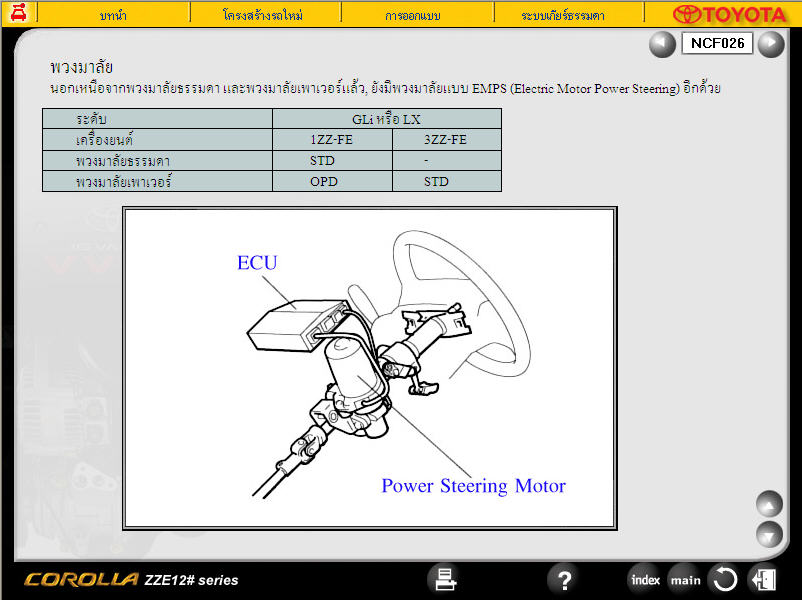Click the red car icon at top-left
Screen dimensions: 802x600
click(18, 13)
